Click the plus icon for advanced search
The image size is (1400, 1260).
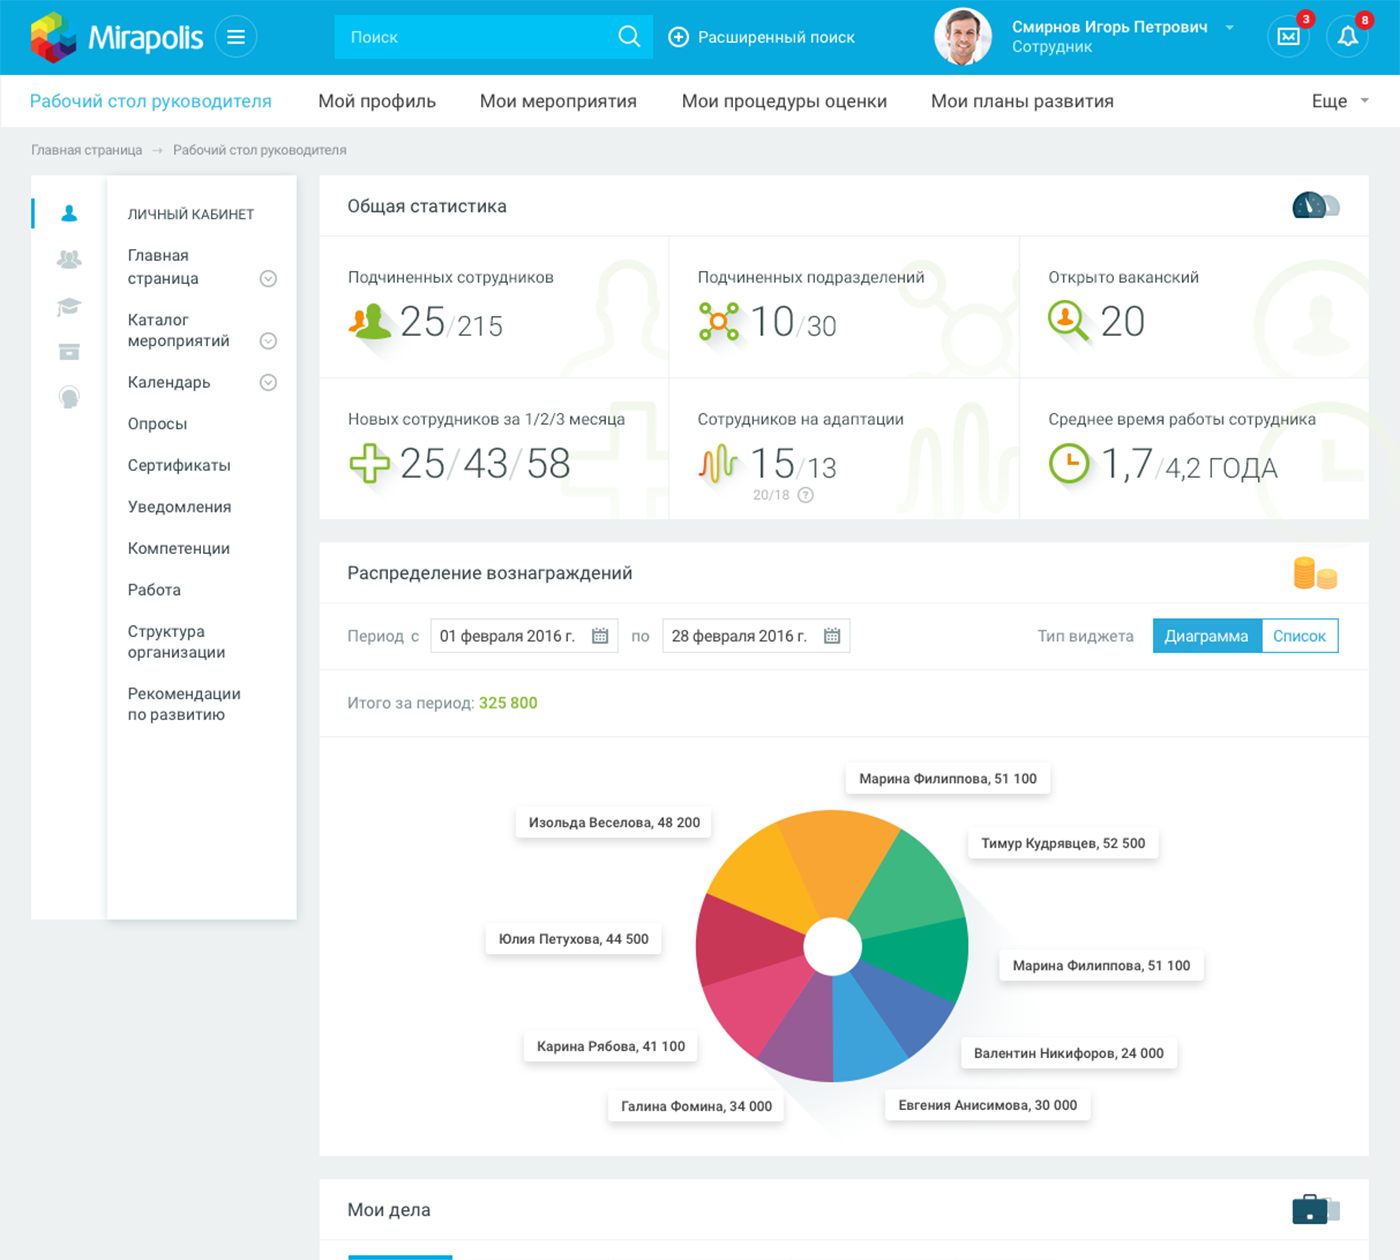tap(678, 37)
